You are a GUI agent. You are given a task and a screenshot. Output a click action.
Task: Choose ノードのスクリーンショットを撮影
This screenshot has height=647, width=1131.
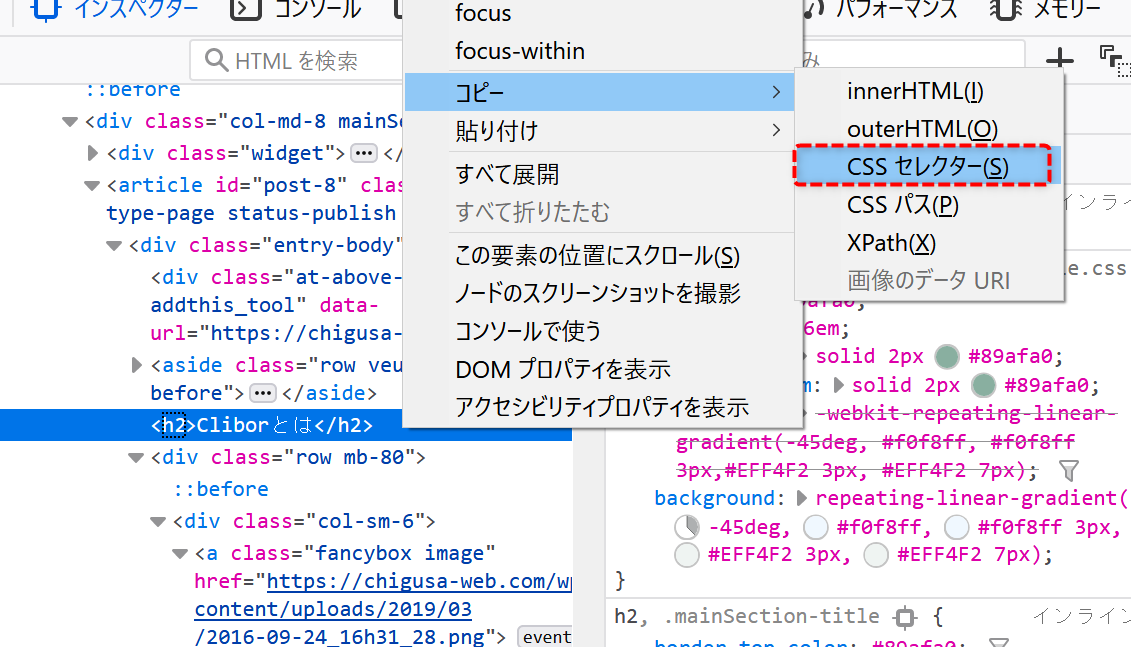600,293
